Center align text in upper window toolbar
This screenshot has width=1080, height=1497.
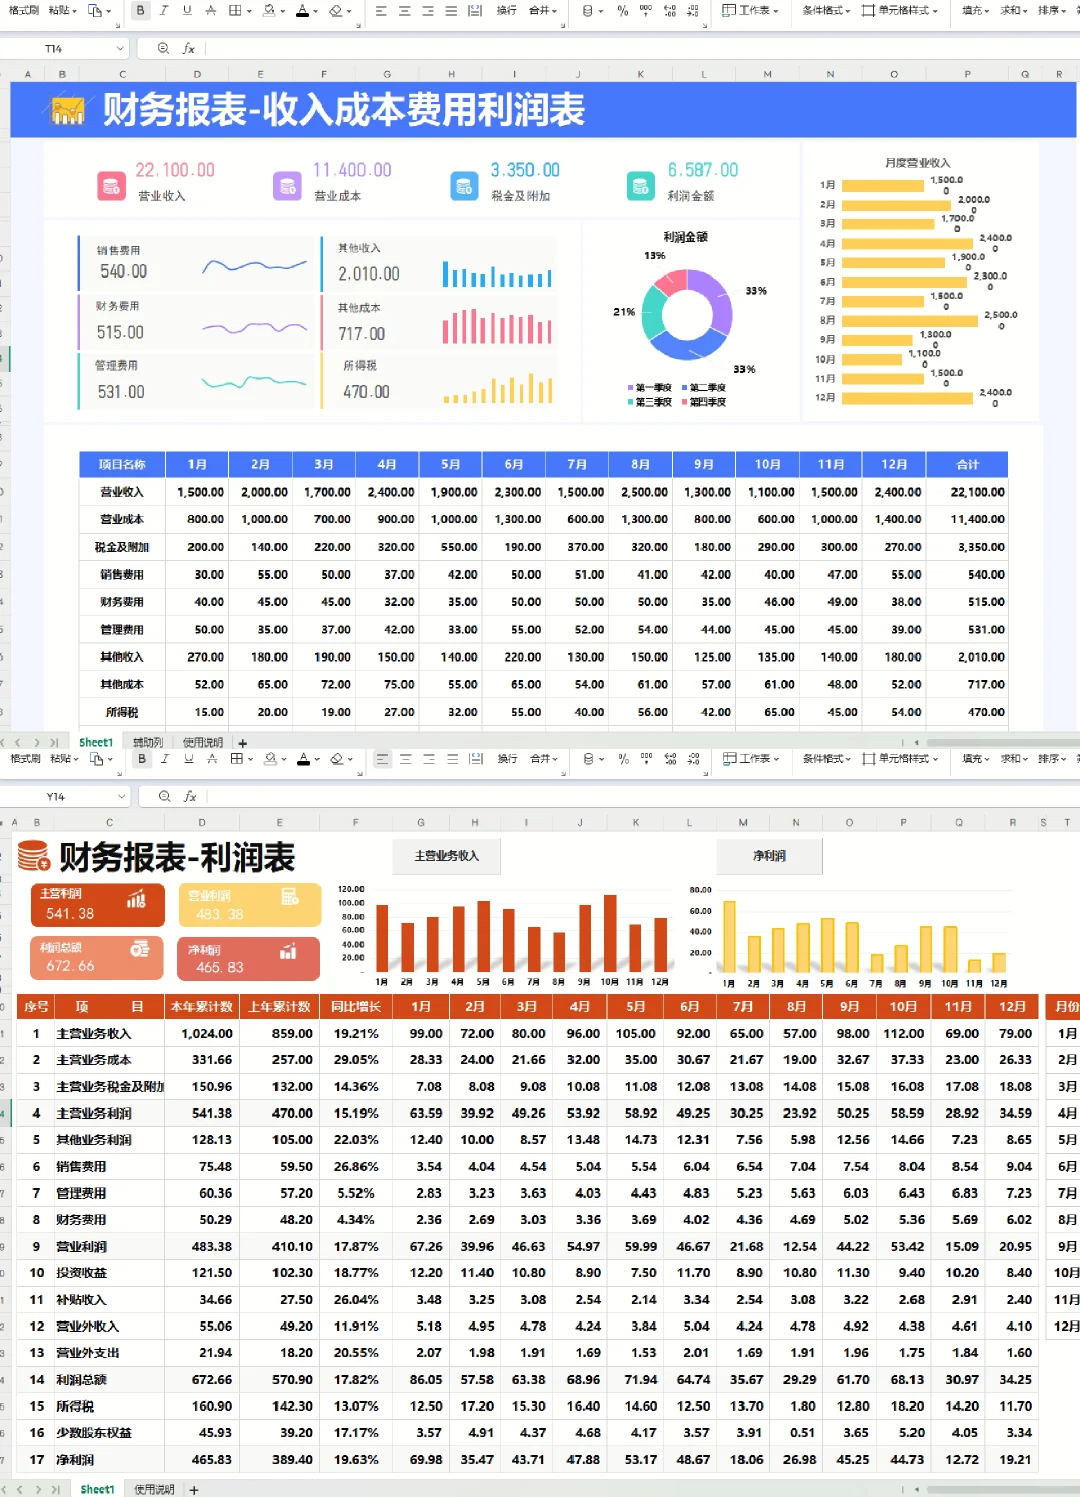tap(404, 11)
